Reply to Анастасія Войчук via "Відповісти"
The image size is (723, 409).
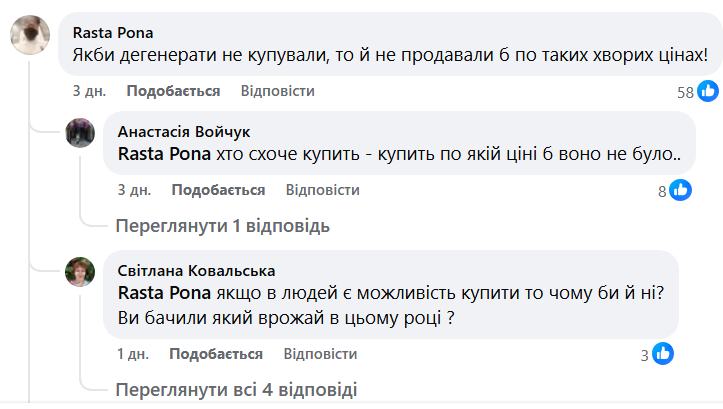322,189
